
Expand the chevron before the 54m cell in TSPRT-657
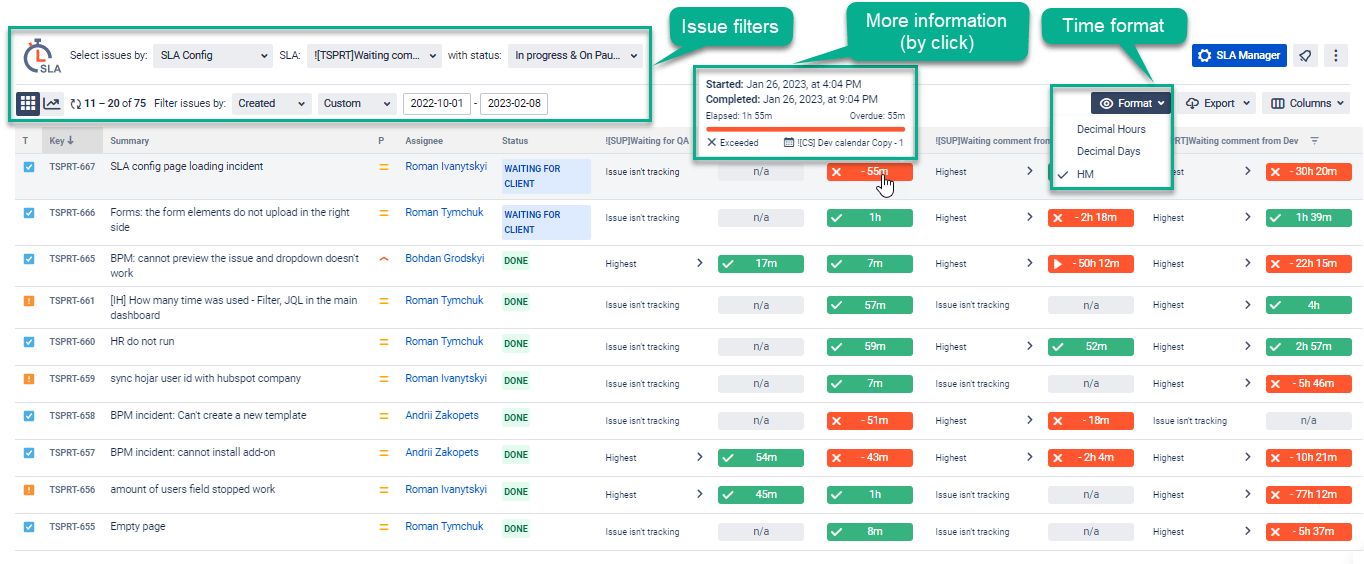click(x=700, y=458)
